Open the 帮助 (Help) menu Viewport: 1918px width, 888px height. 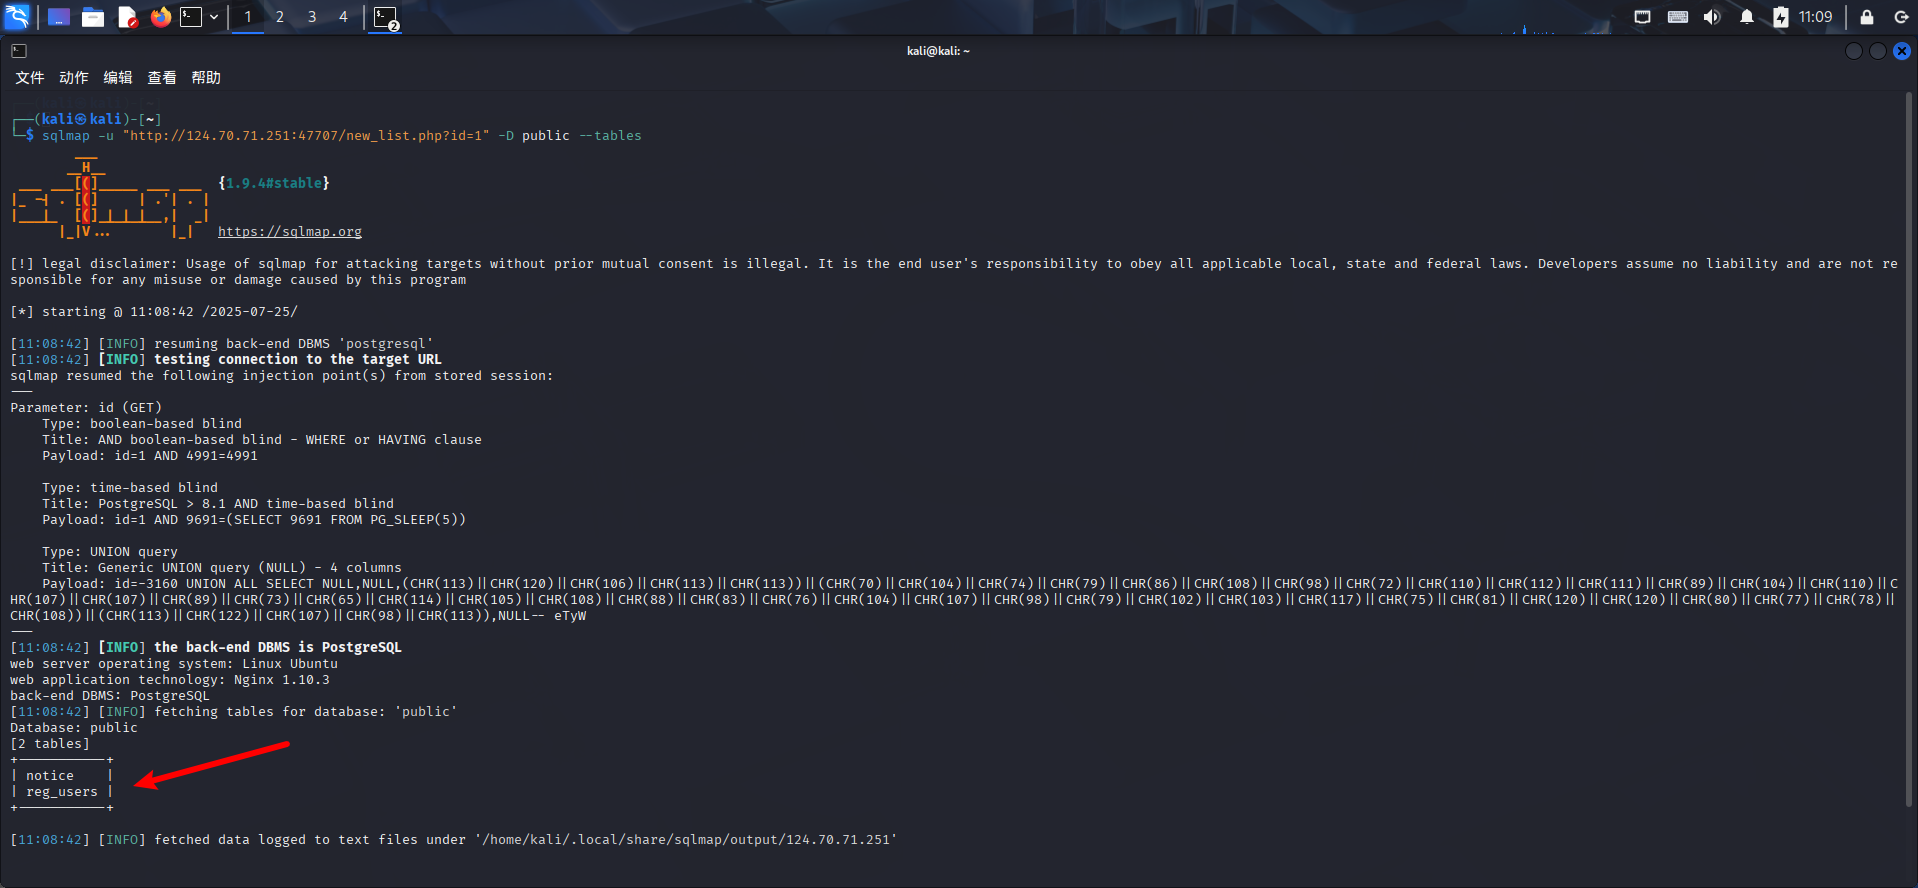click(x=206, y=78)
